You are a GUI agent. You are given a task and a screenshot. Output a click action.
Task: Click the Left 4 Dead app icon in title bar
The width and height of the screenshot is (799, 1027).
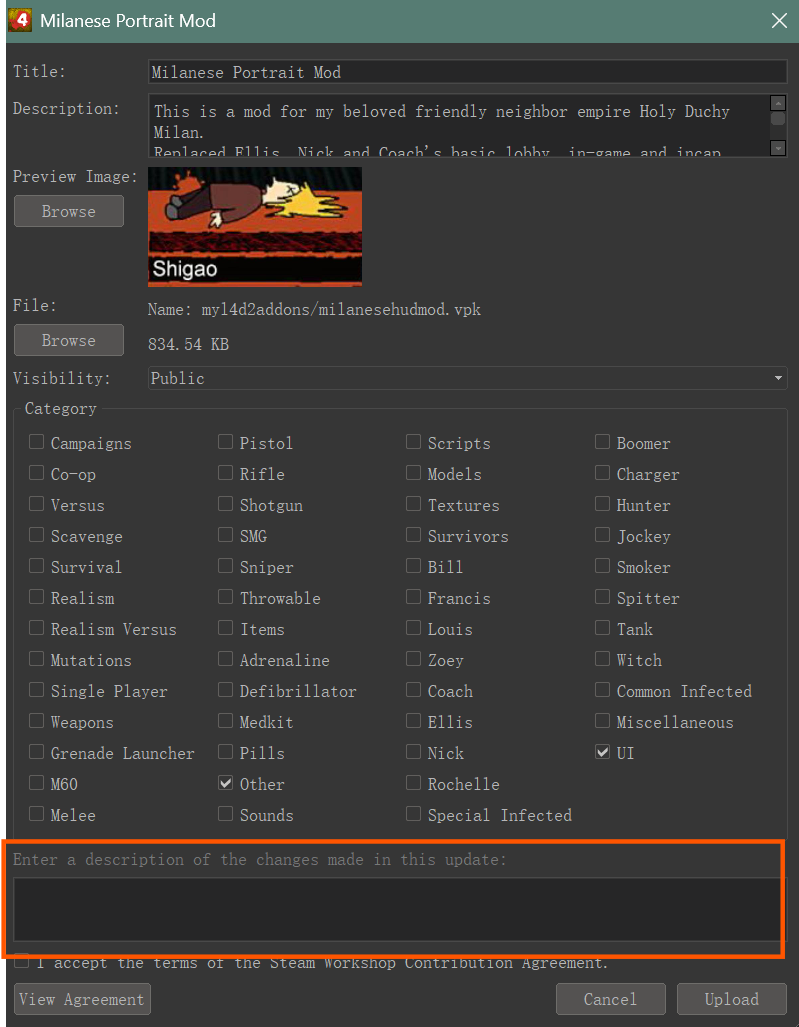[x=20, y=20]
